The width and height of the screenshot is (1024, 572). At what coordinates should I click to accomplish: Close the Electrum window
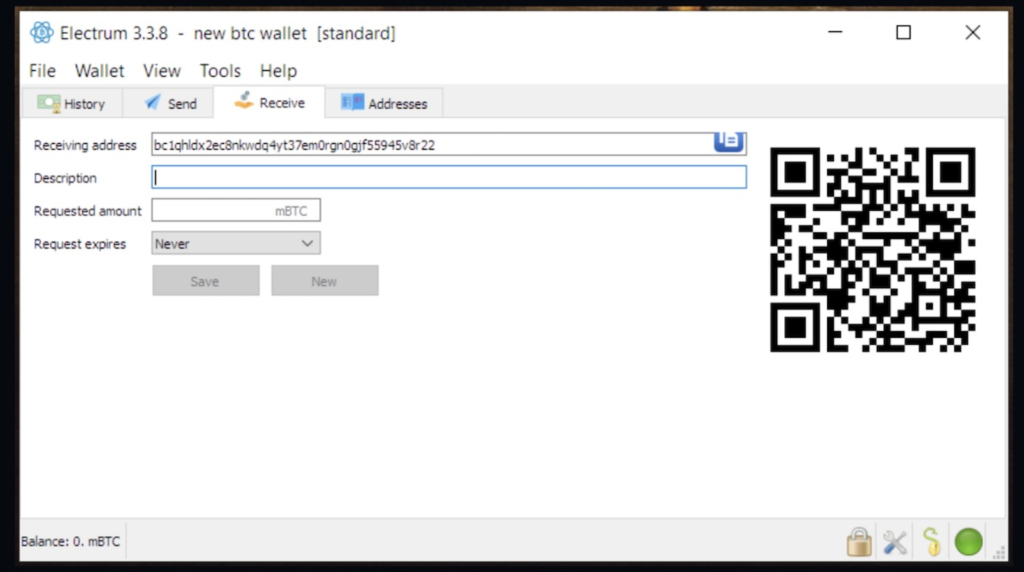pos(972,32)
